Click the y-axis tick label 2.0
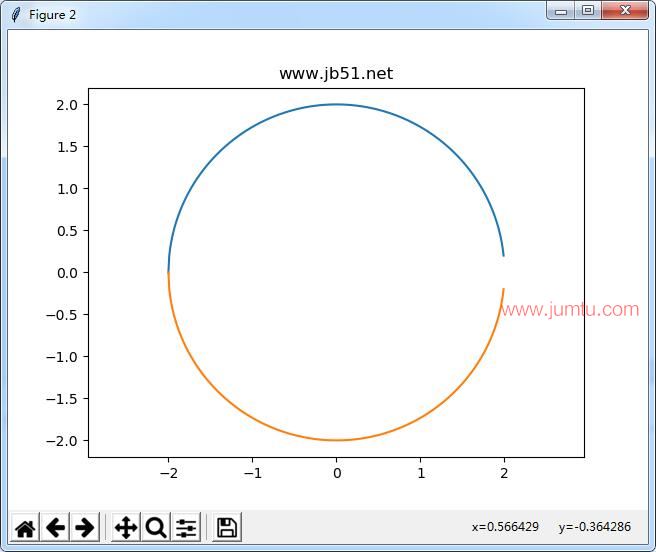 click(67, 105)
